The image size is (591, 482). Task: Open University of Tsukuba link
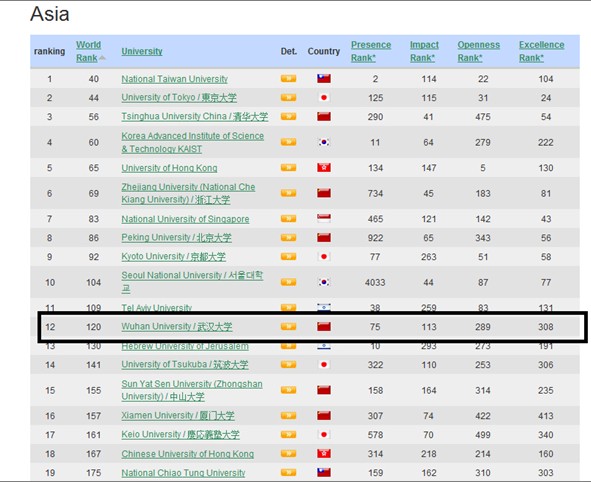[185, 365]
